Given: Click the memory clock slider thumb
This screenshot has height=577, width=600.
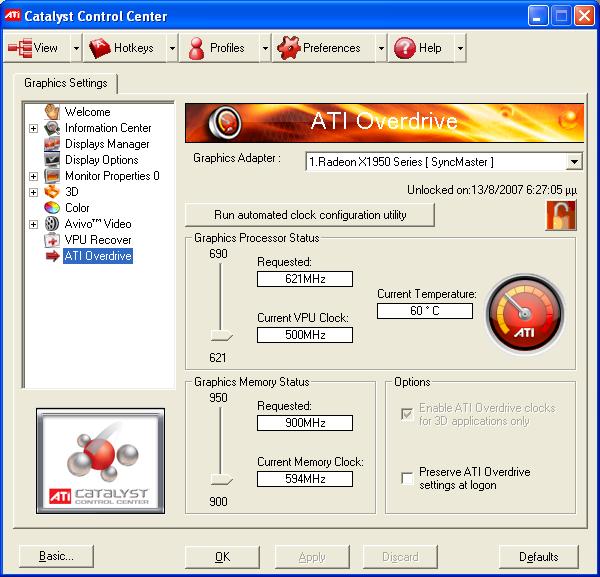Looking at the screenshot, I should [221, 479].
